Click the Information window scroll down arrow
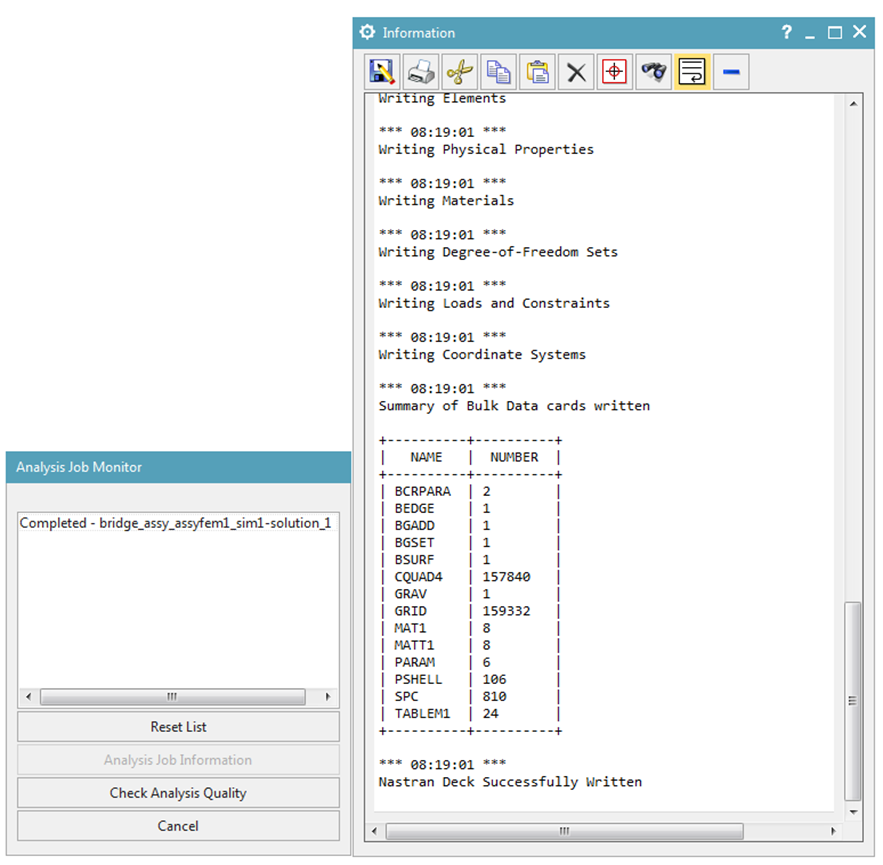This screenshot has height=865, width=883. point(854,812)
